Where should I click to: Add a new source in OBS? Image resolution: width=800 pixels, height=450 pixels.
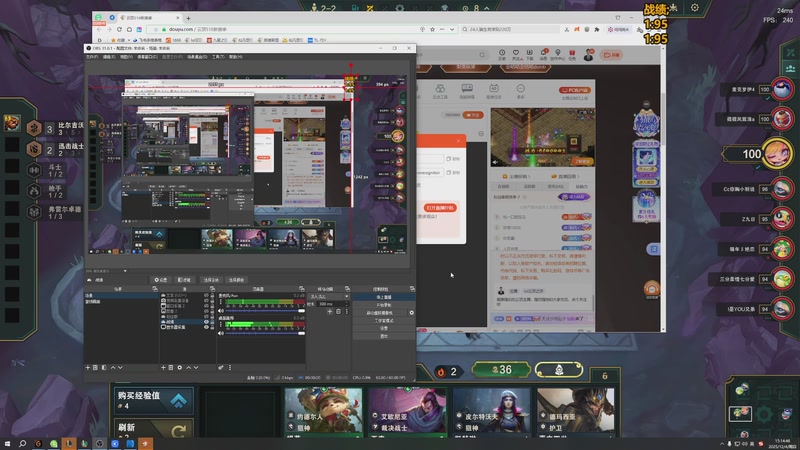click(x=163, y=367)
